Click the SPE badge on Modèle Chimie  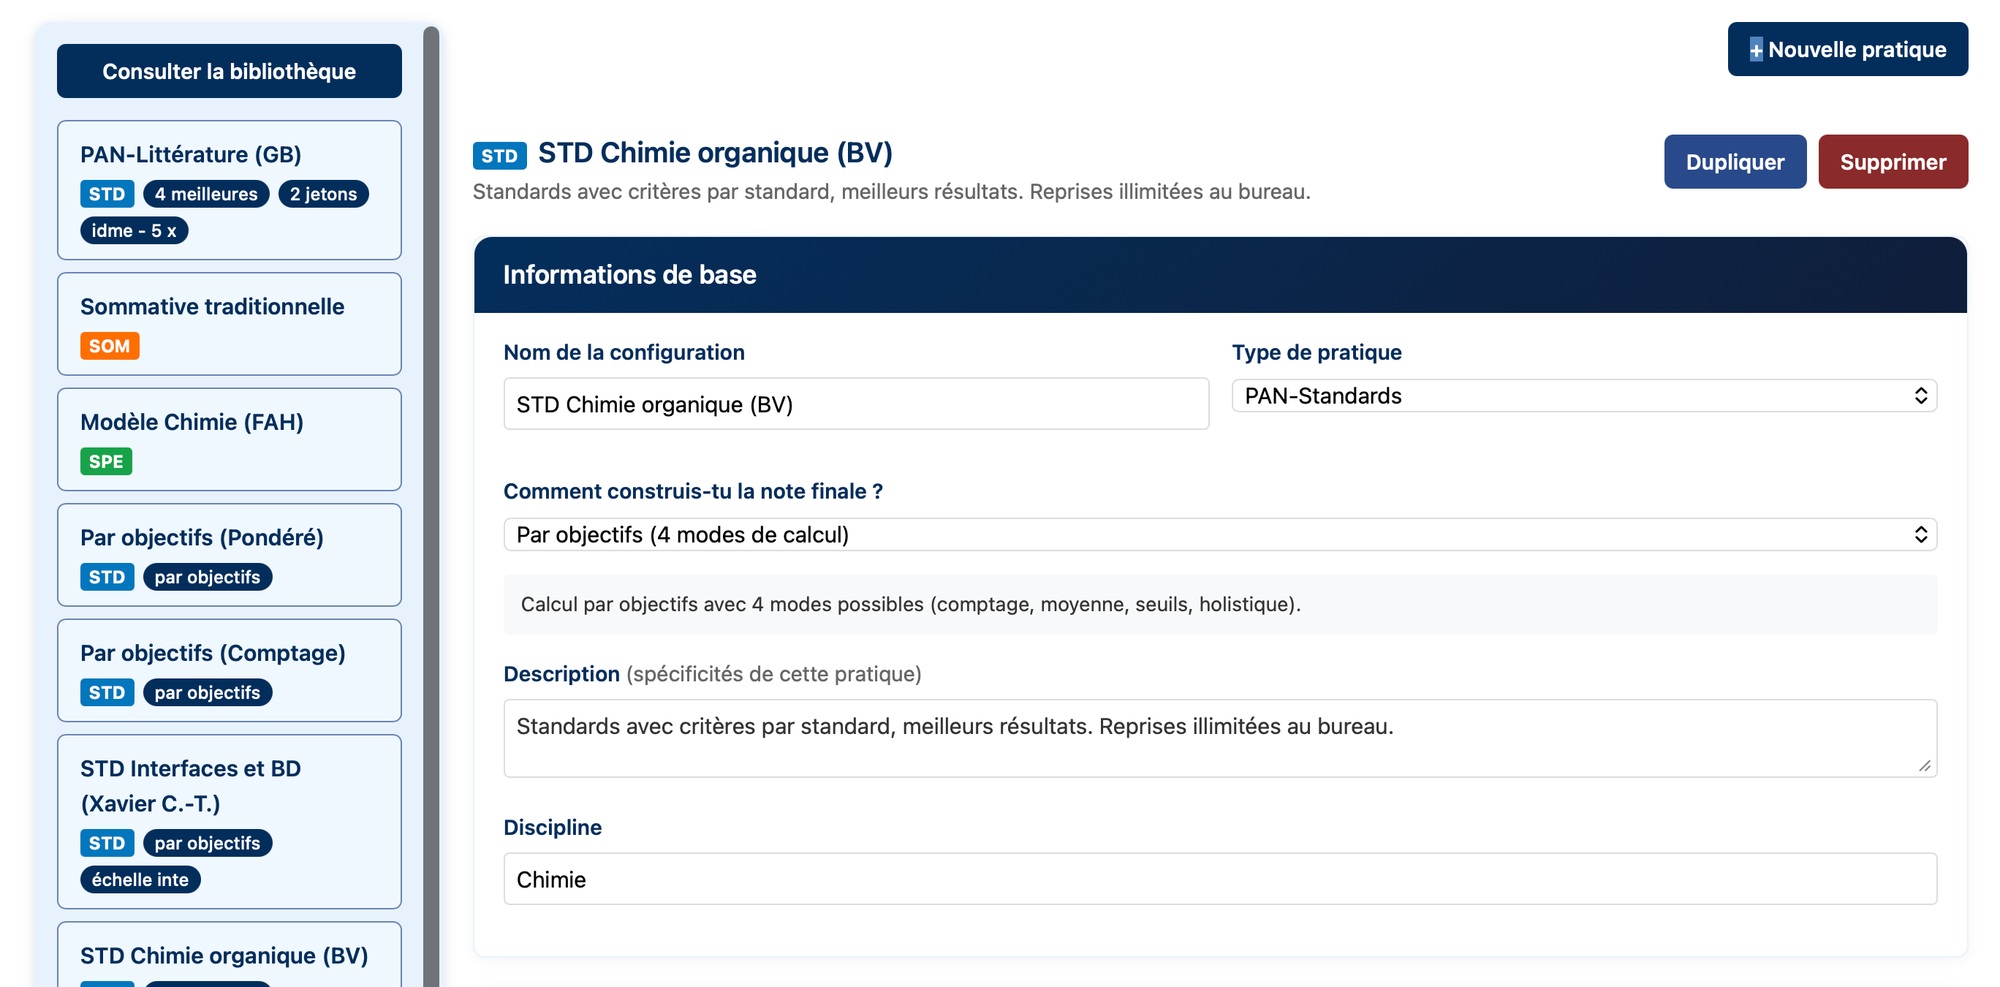pyautogui.click(x=106, y=461)
